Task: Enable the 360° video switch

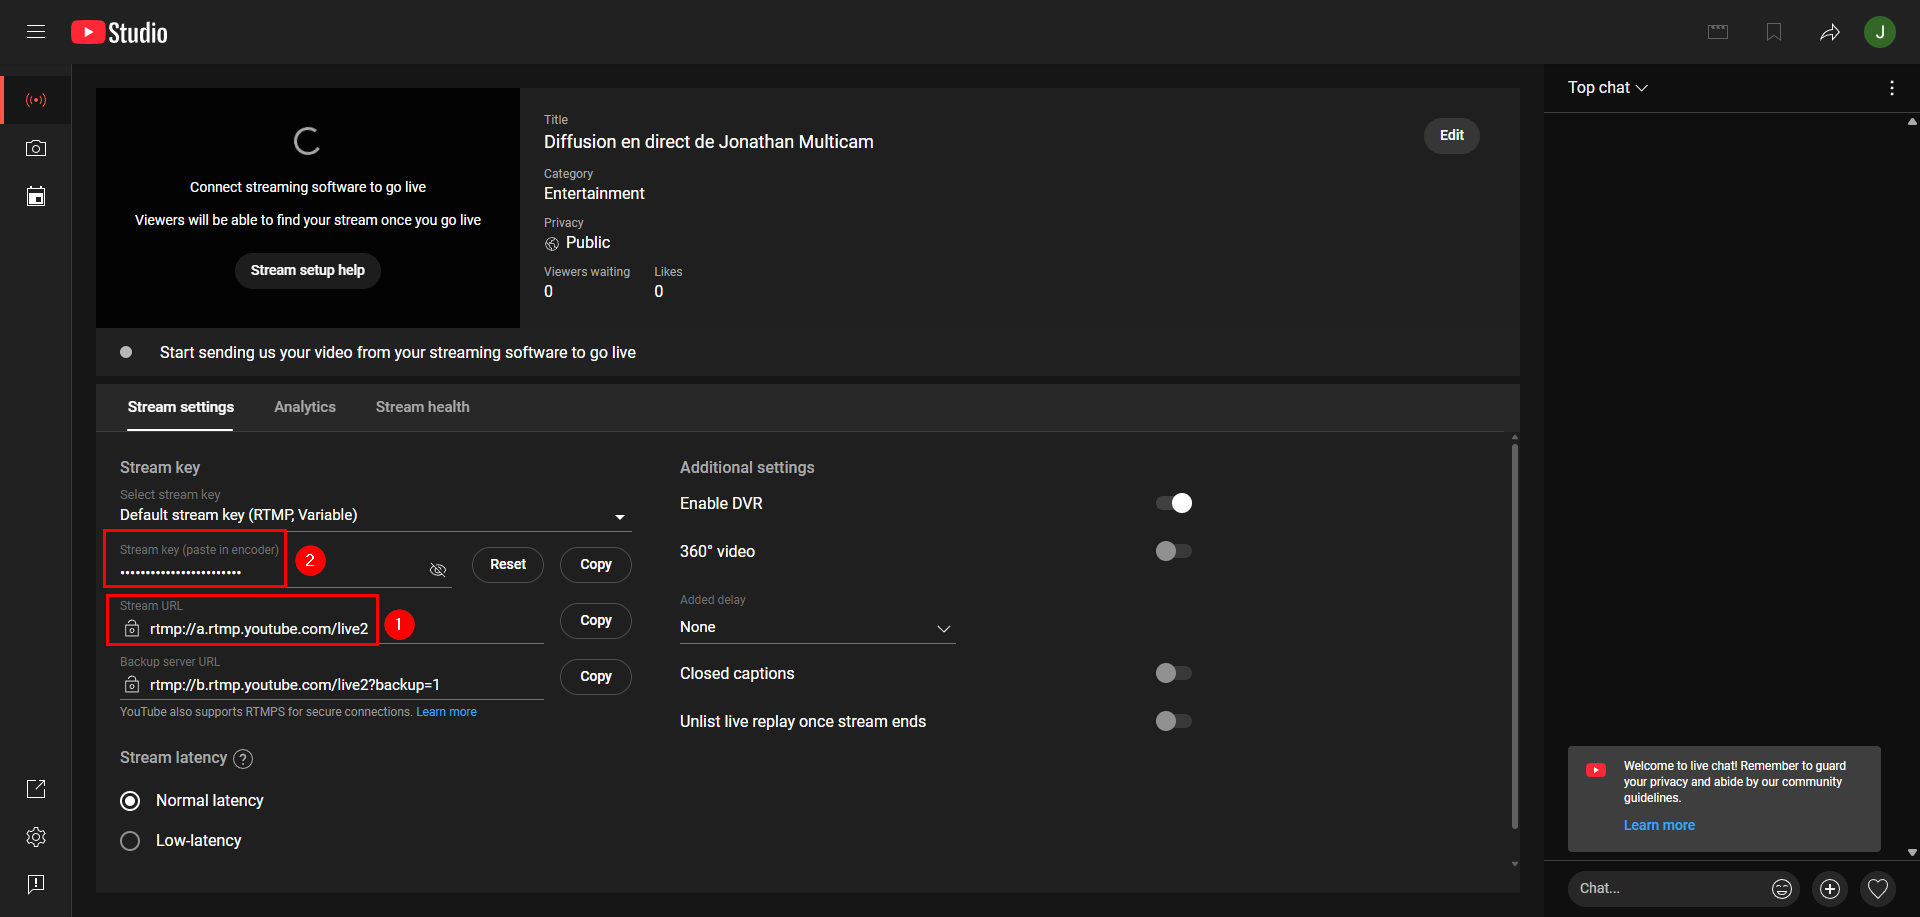Action: coord(1174,551)
